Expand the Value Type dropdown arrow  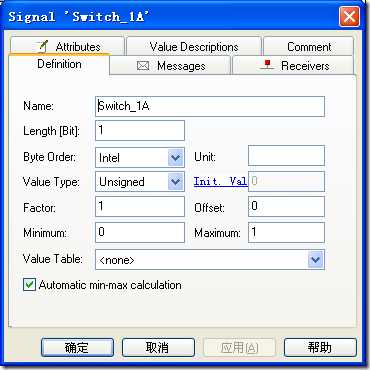click(x=176, y=182)
